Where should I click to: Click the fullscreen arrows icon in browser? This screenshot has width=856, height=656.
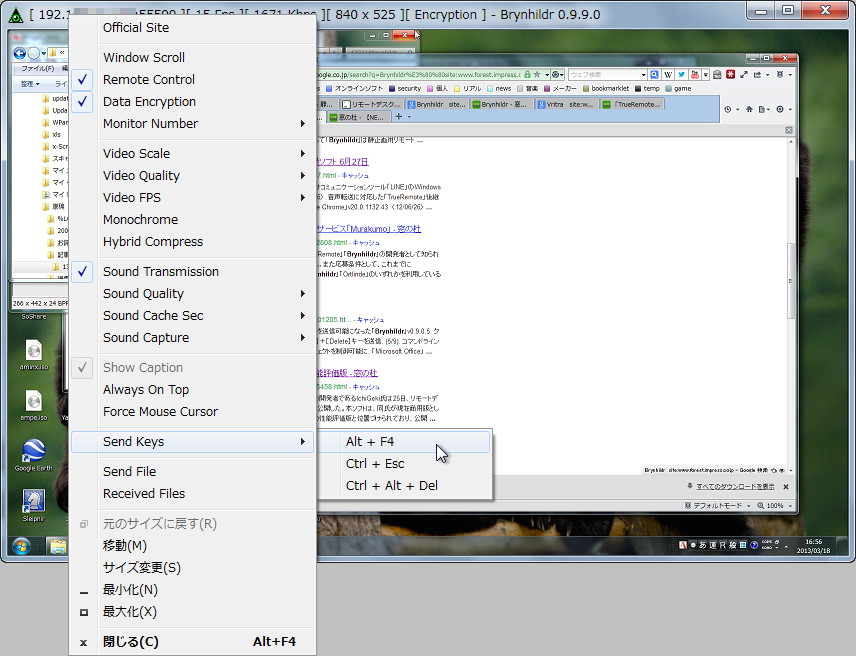tap(744, 74)
